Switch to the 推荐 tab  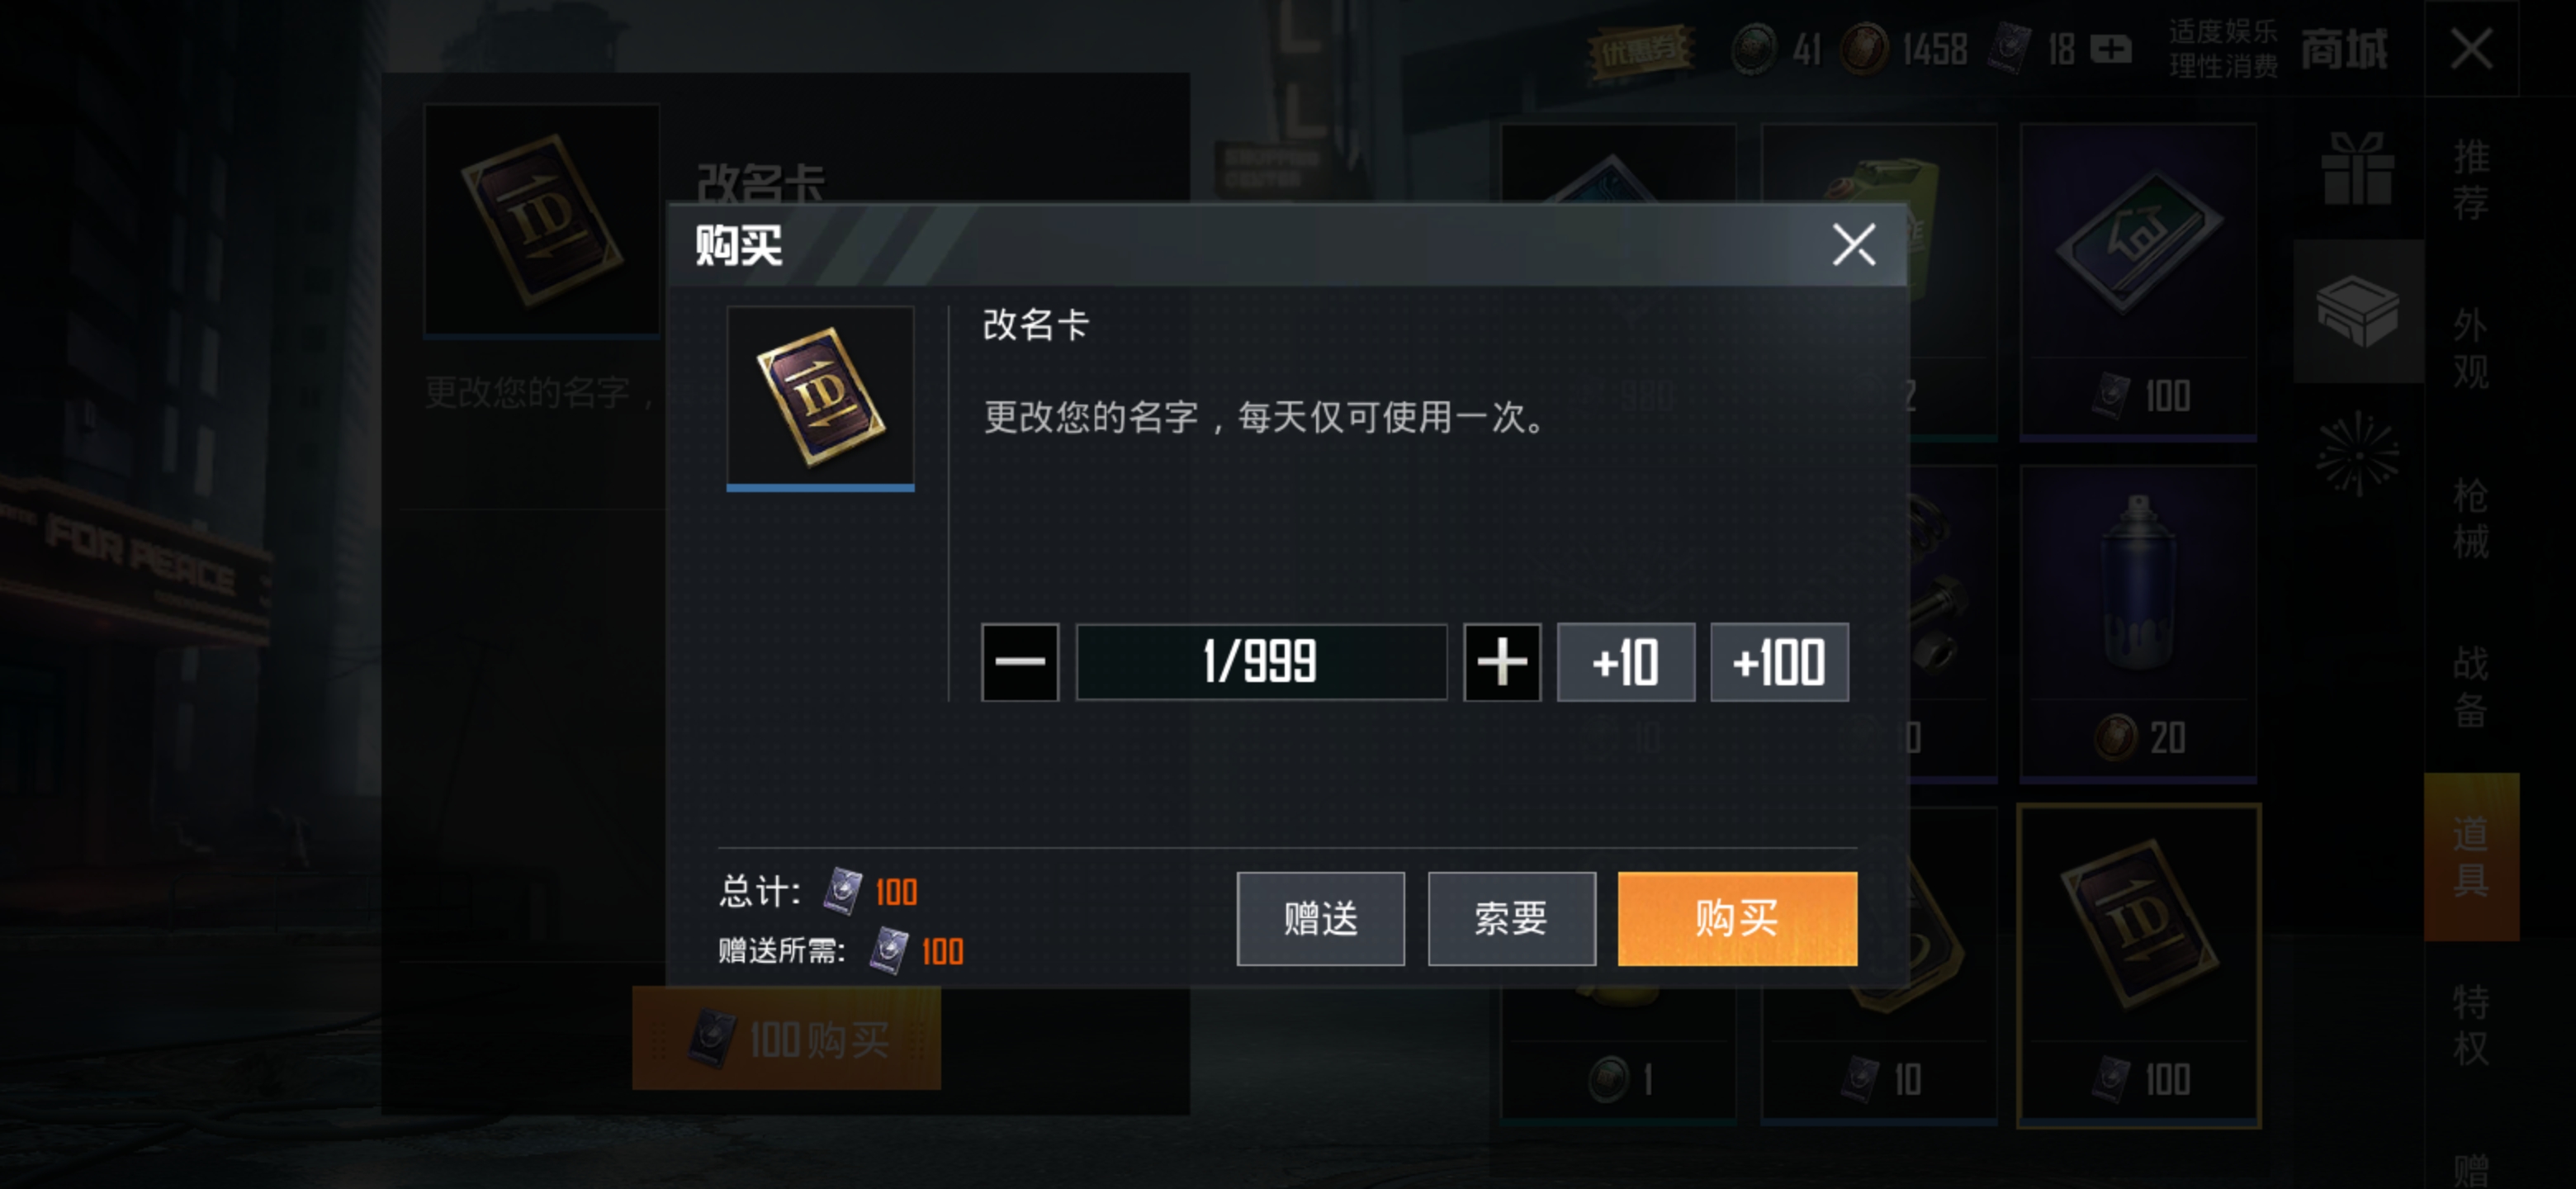point(2470,180)
